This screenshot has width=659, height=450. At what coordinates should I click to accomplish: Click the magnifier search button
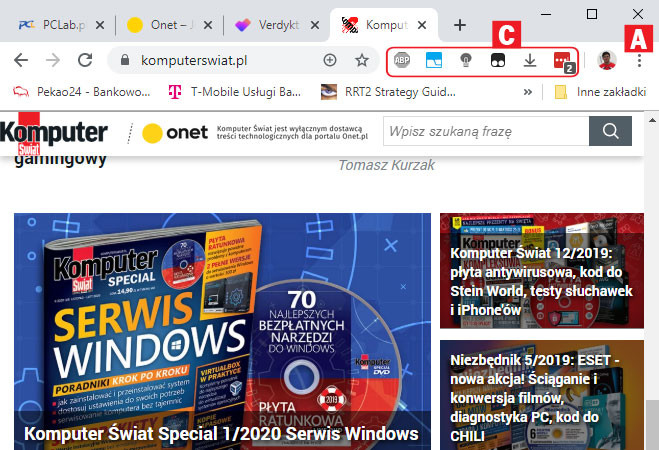(610, 132)
